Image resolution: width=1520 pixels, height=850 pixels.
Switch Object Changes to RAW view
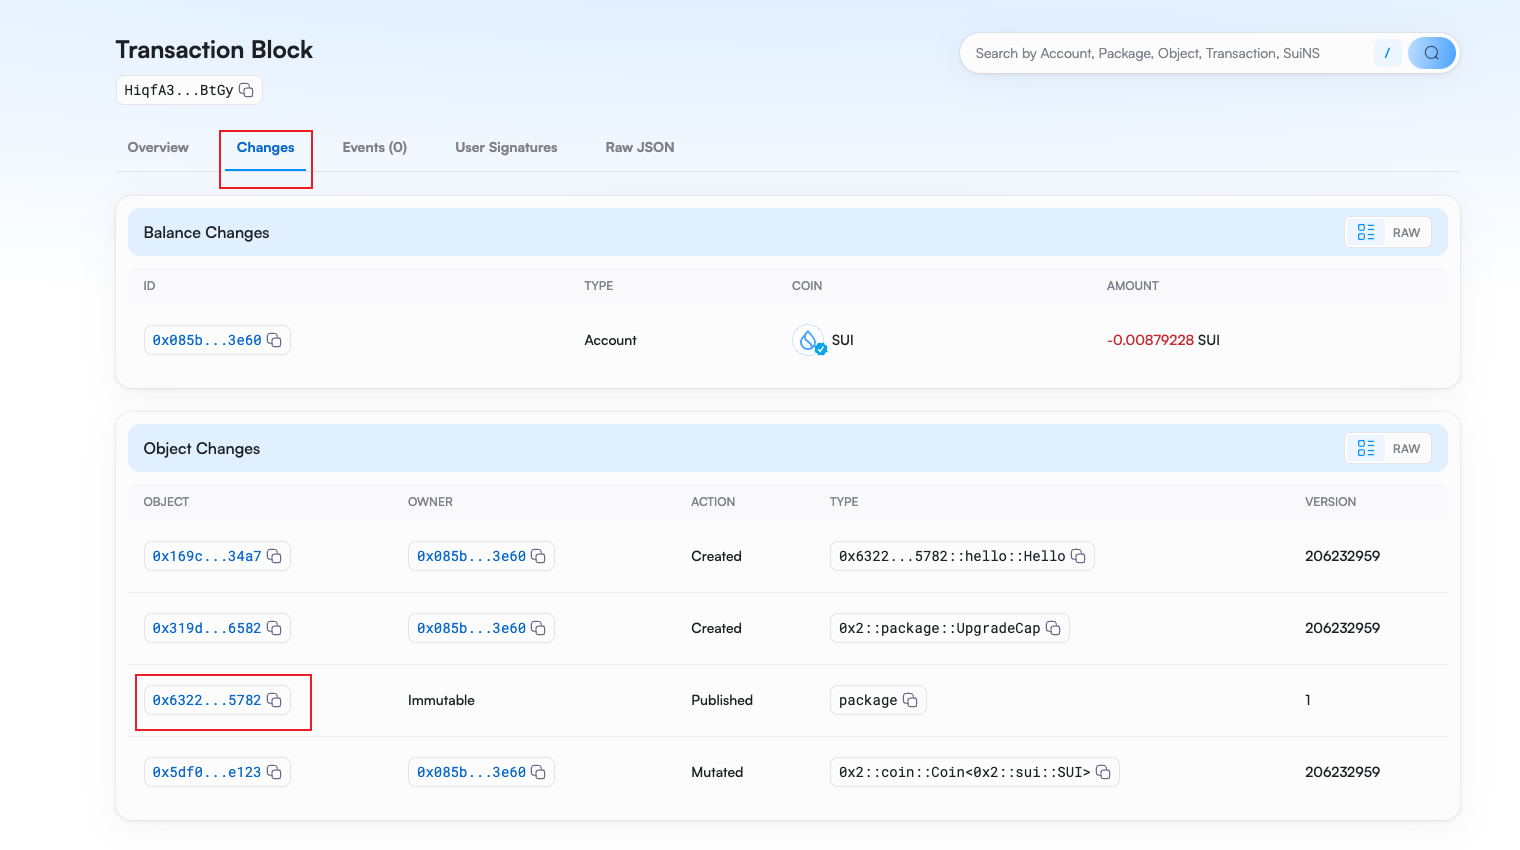1406,449
